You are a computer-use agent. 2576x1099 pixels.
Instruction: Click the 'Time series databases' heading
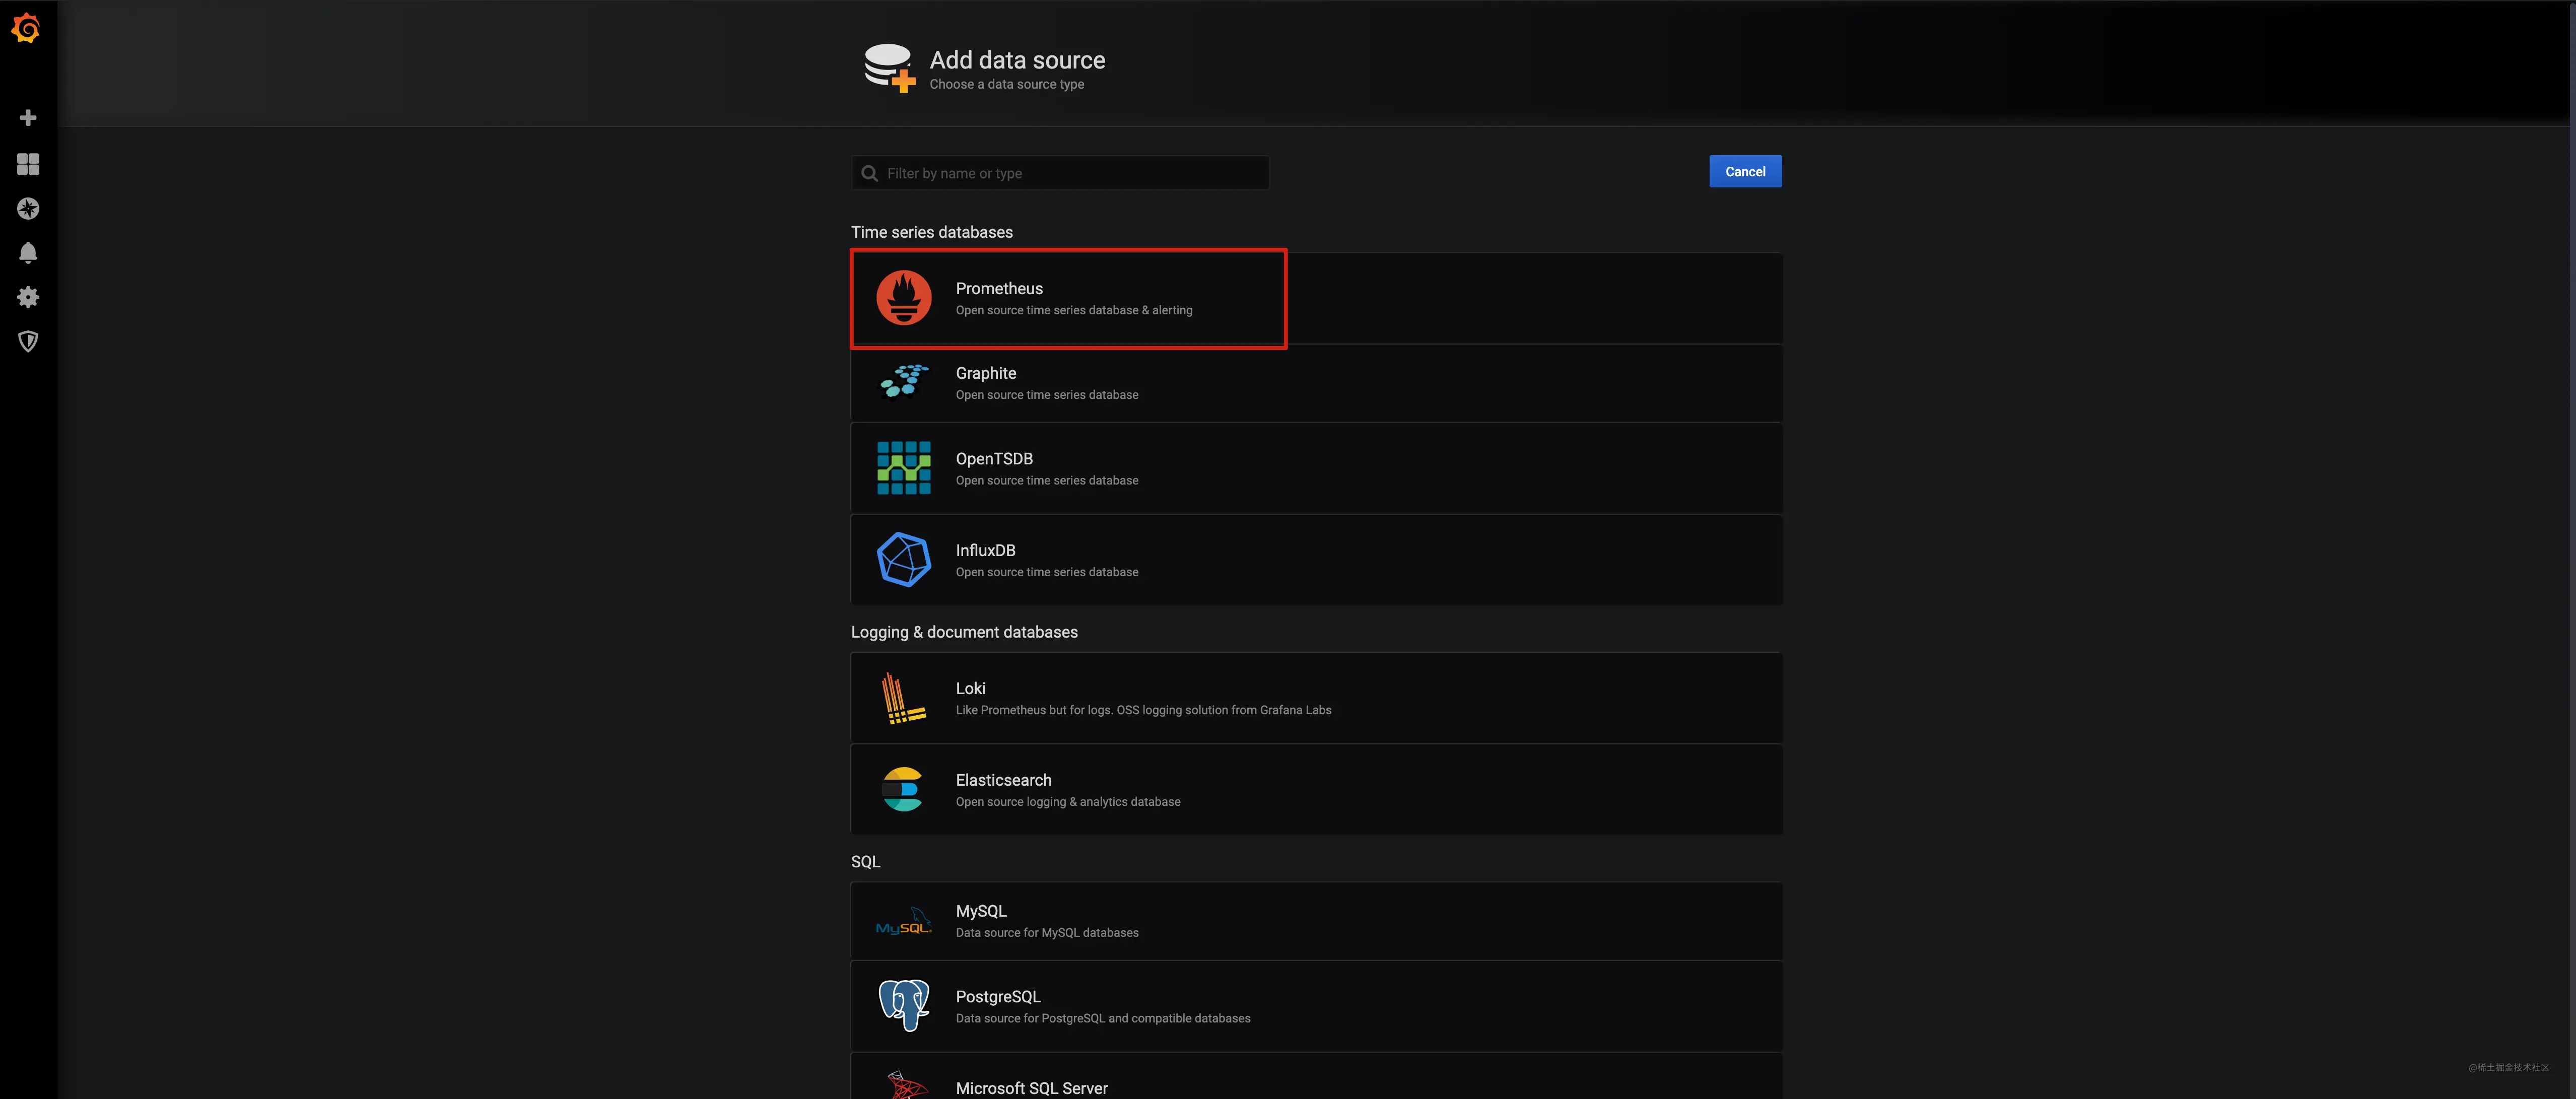tap(932, 232)
